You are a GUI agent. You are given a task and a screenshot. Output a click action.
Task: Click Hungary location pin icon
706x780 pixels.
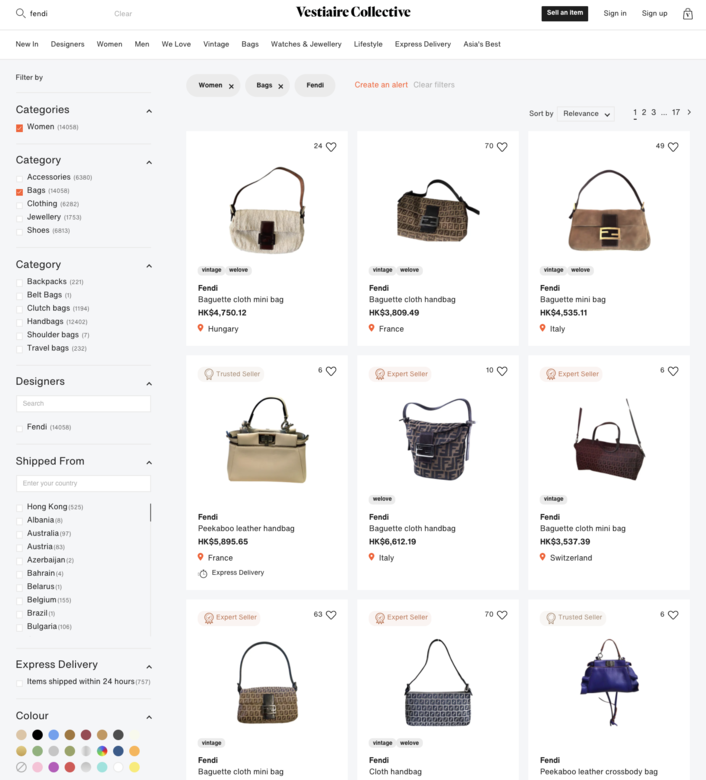(201, 328)
